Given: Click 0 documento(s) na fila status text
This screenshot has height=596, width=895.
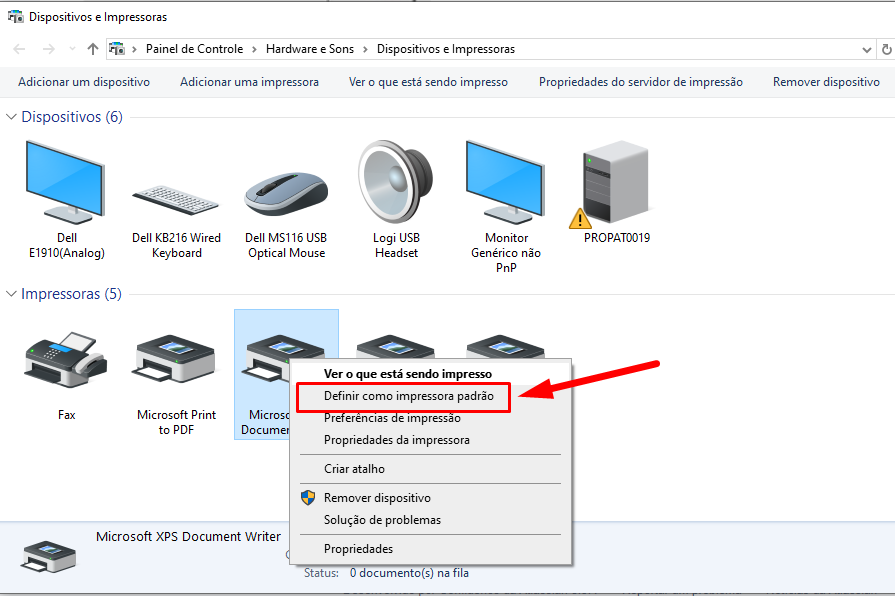Looking at the screenshot, I should click(409, 573).
